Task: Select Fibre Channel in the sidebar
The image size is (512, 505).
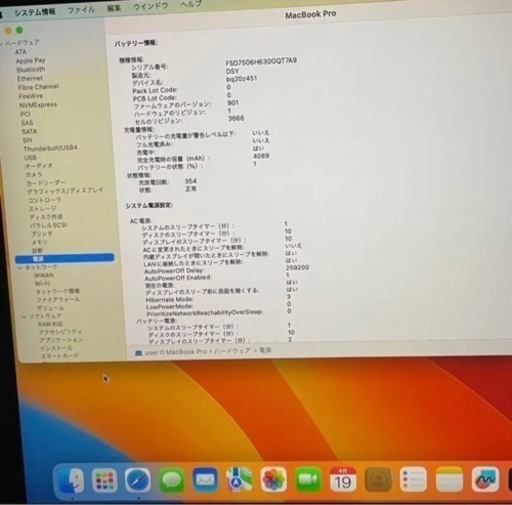Action: 38,87
